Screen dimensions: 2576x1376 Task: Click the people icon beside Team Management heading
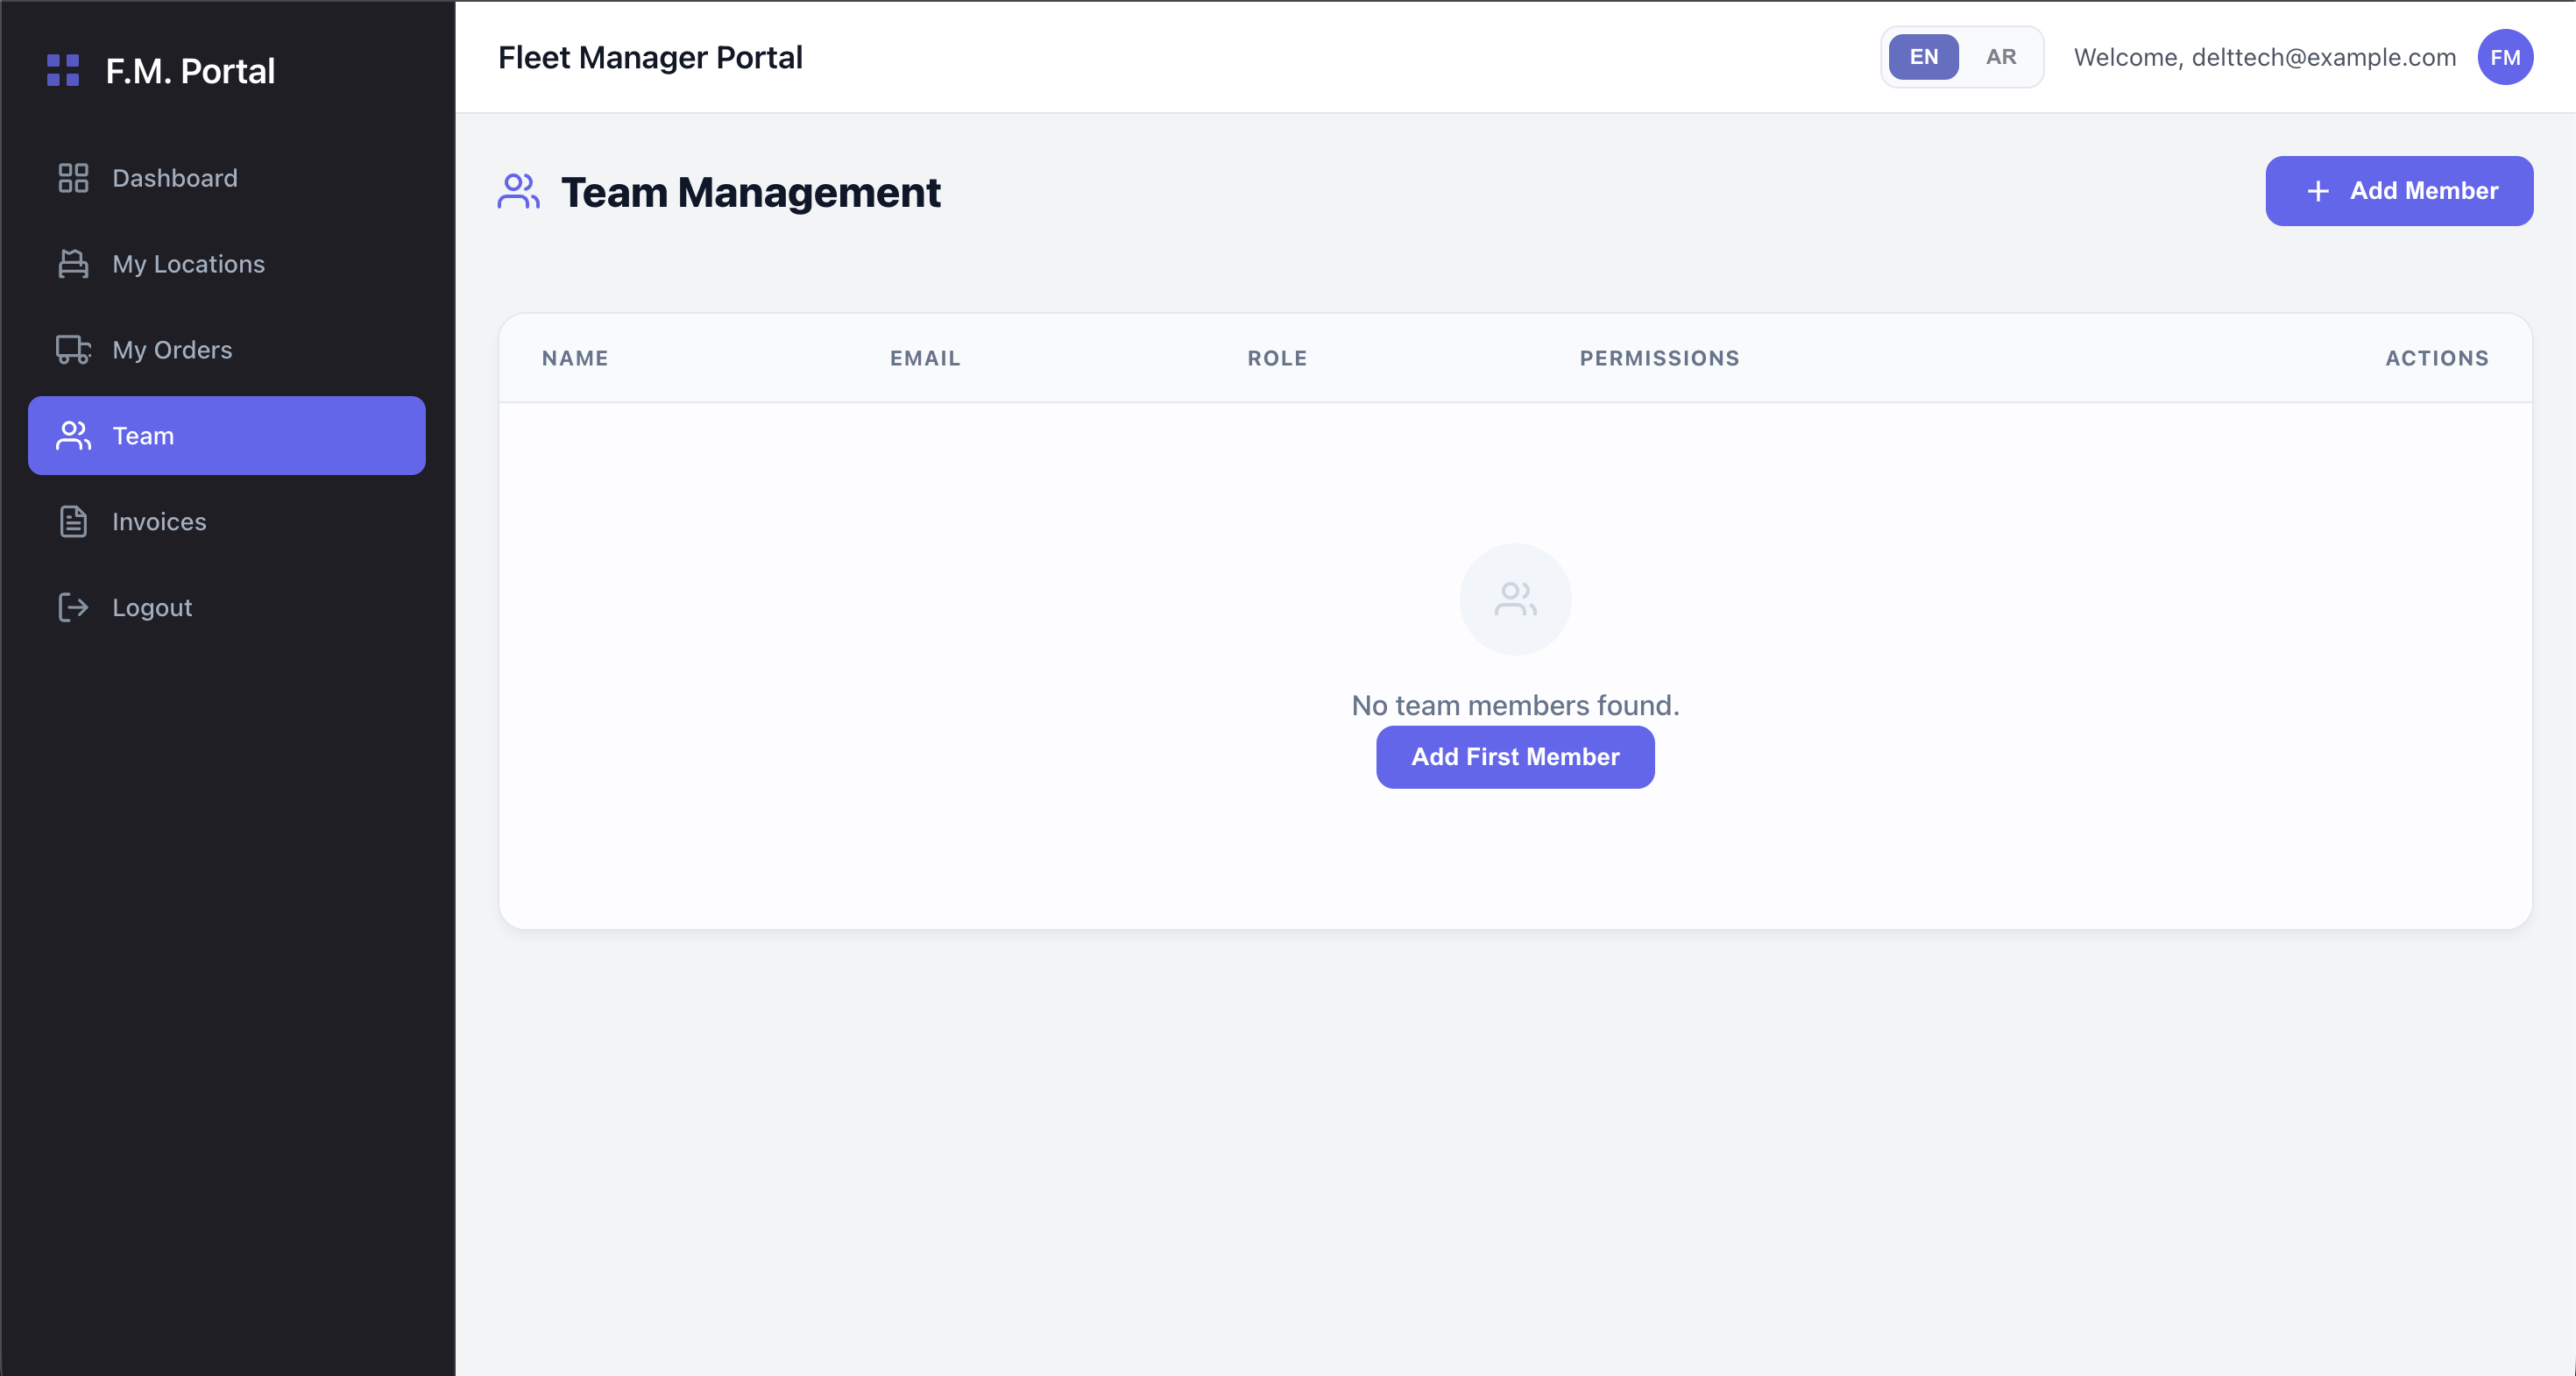519,192
